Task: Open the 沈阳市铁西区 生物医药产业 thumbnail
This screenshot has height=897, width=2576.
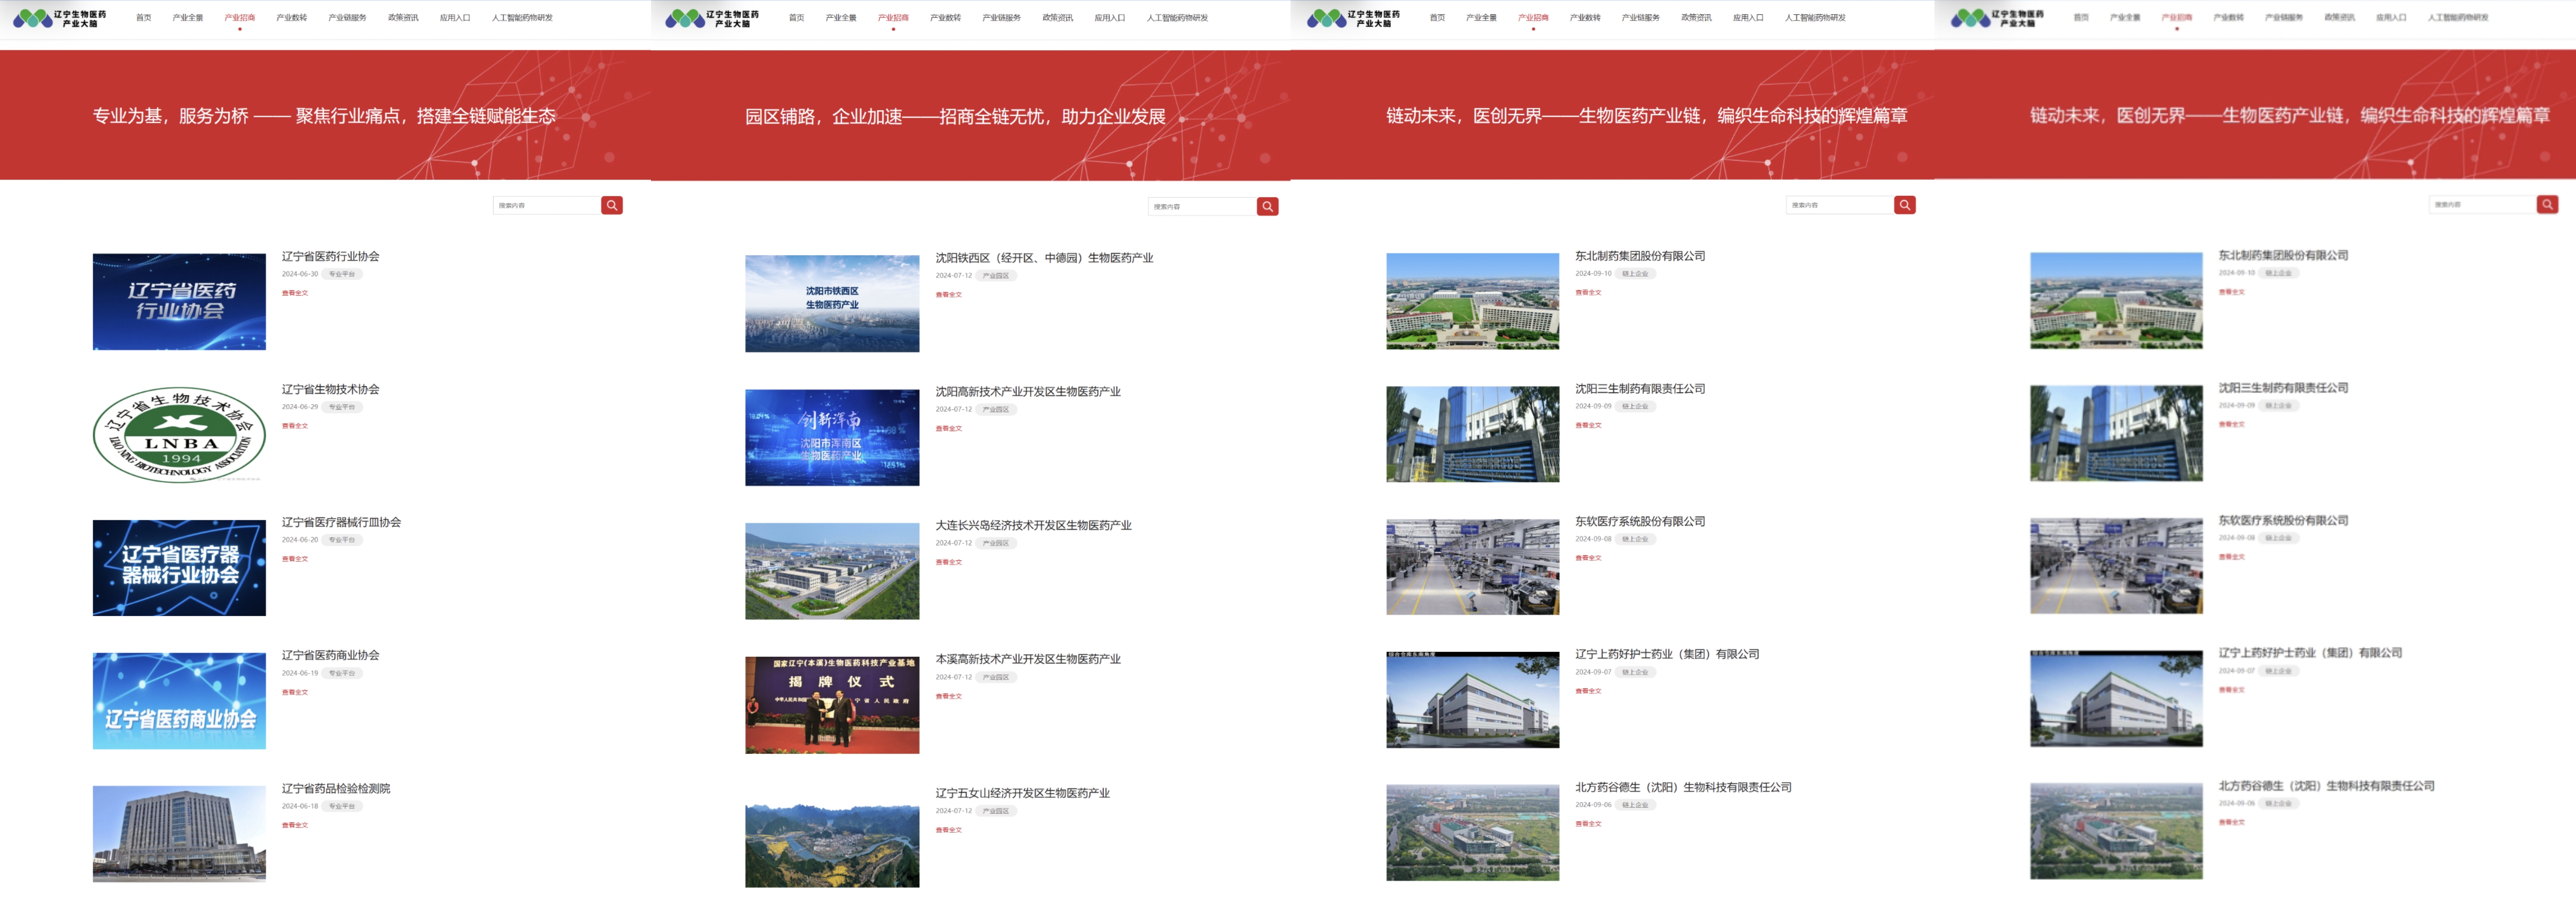Action: tap(832, 303)
